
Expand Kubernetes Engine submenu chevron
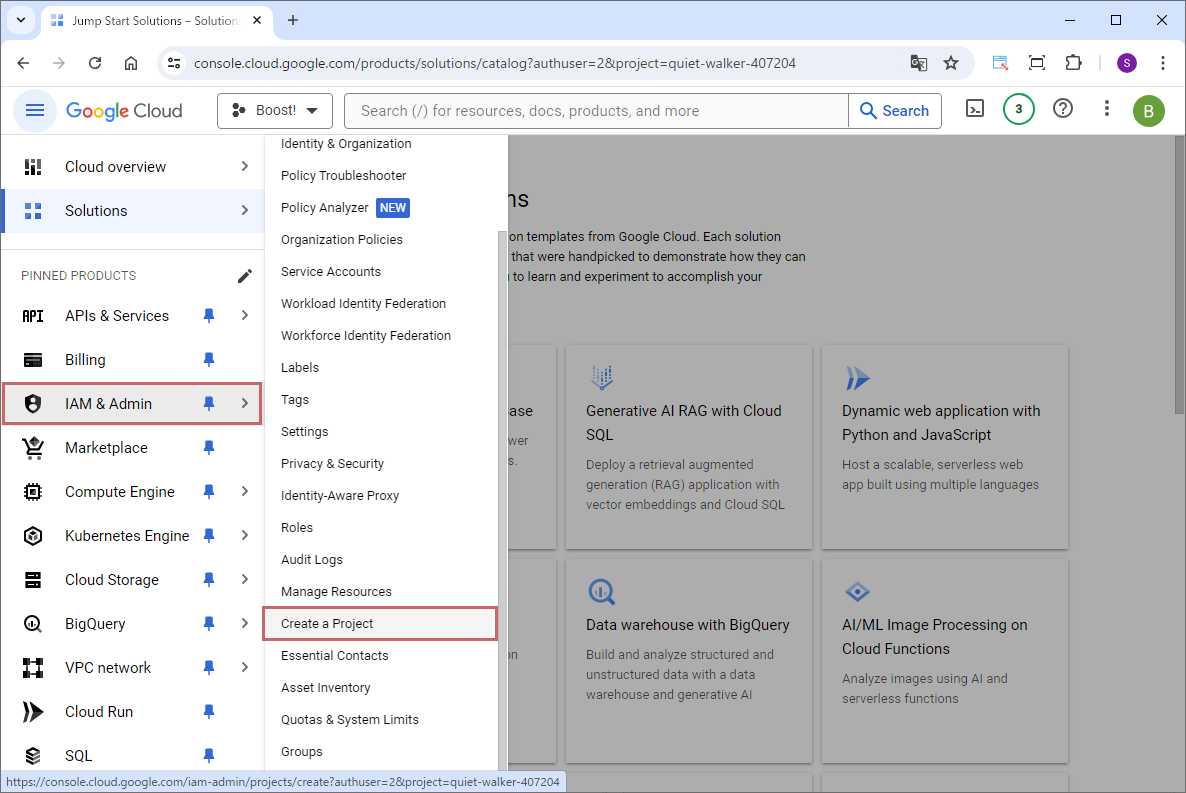pyautogui.click(x=244, y=535)
